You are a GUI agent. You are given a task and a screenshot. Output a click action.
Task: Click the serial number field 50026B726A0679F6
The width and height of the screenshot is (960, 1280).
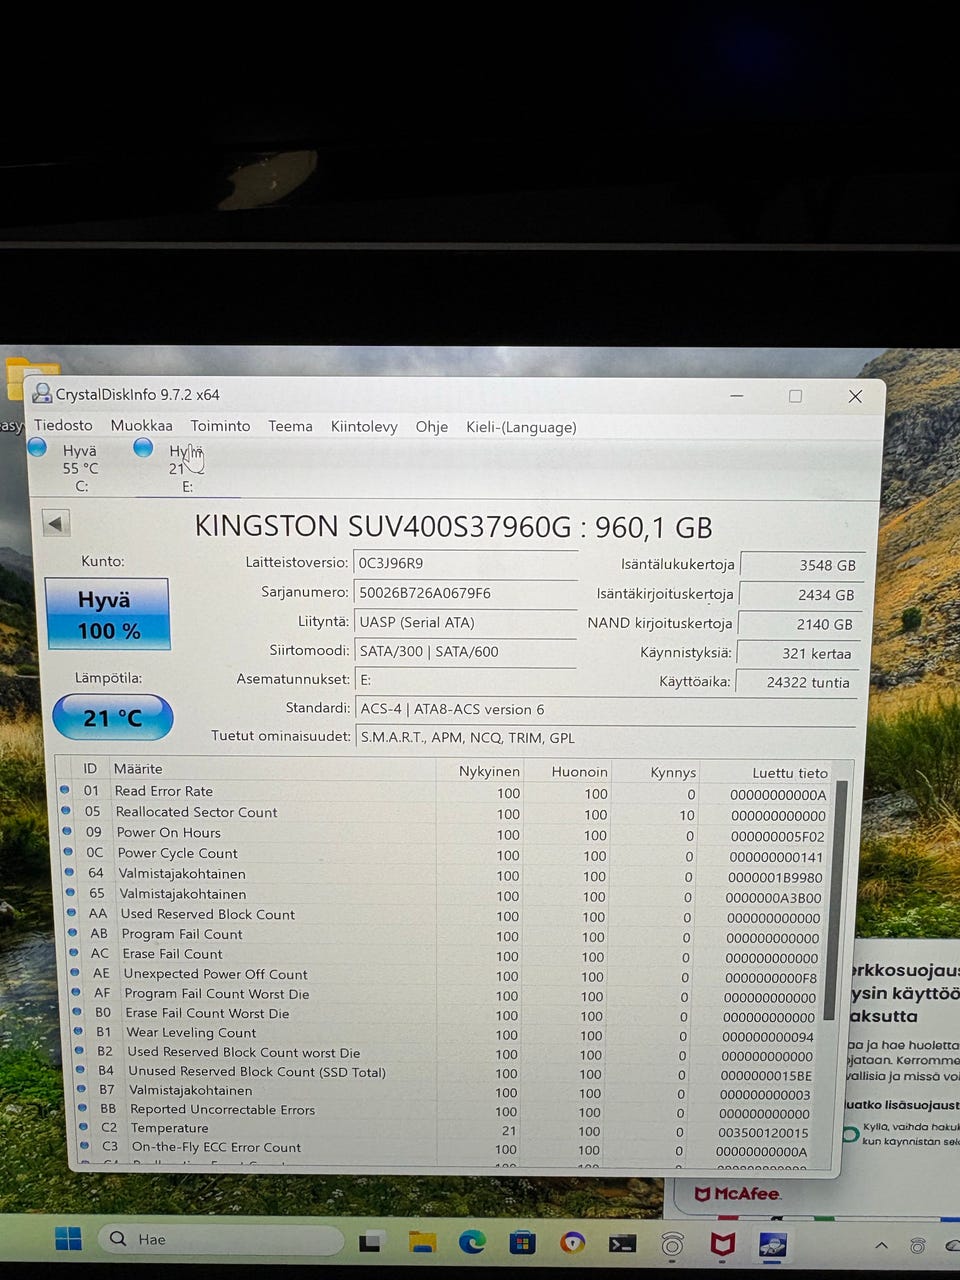click(465, 593)
